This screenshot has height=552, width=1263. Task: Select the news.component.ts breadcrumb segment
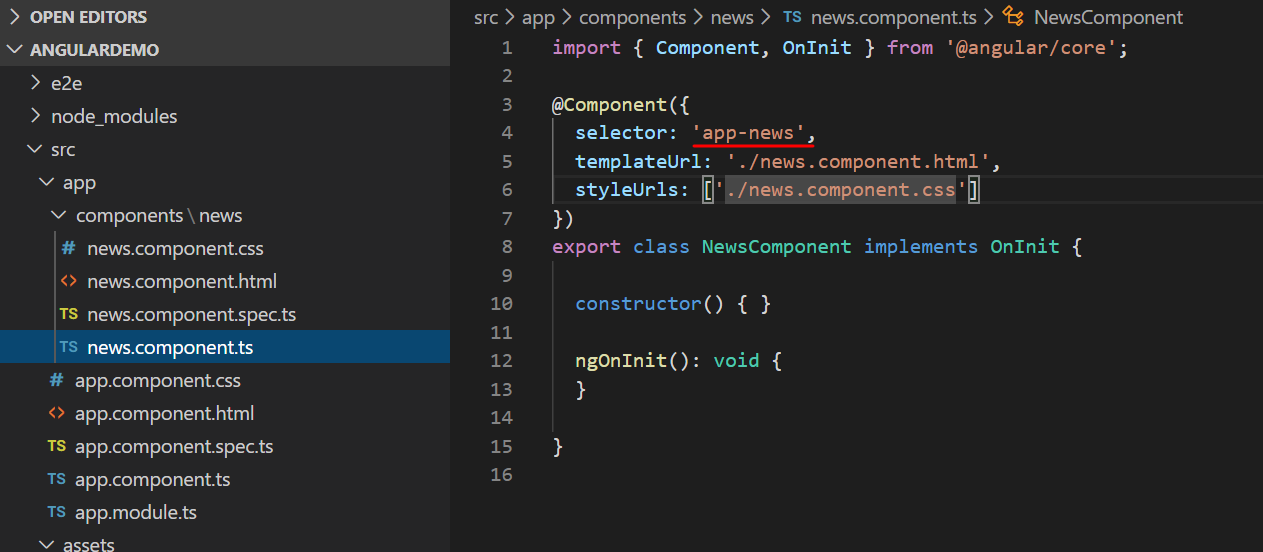tap(893, 17)
